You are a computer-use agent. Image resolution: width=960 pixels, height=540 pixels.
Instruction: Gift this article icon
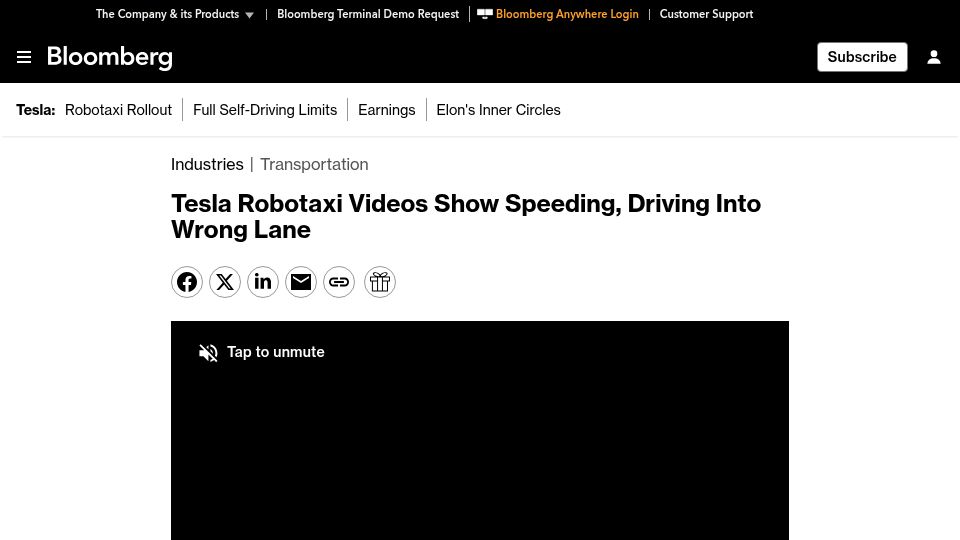click(x=380, y=282)
